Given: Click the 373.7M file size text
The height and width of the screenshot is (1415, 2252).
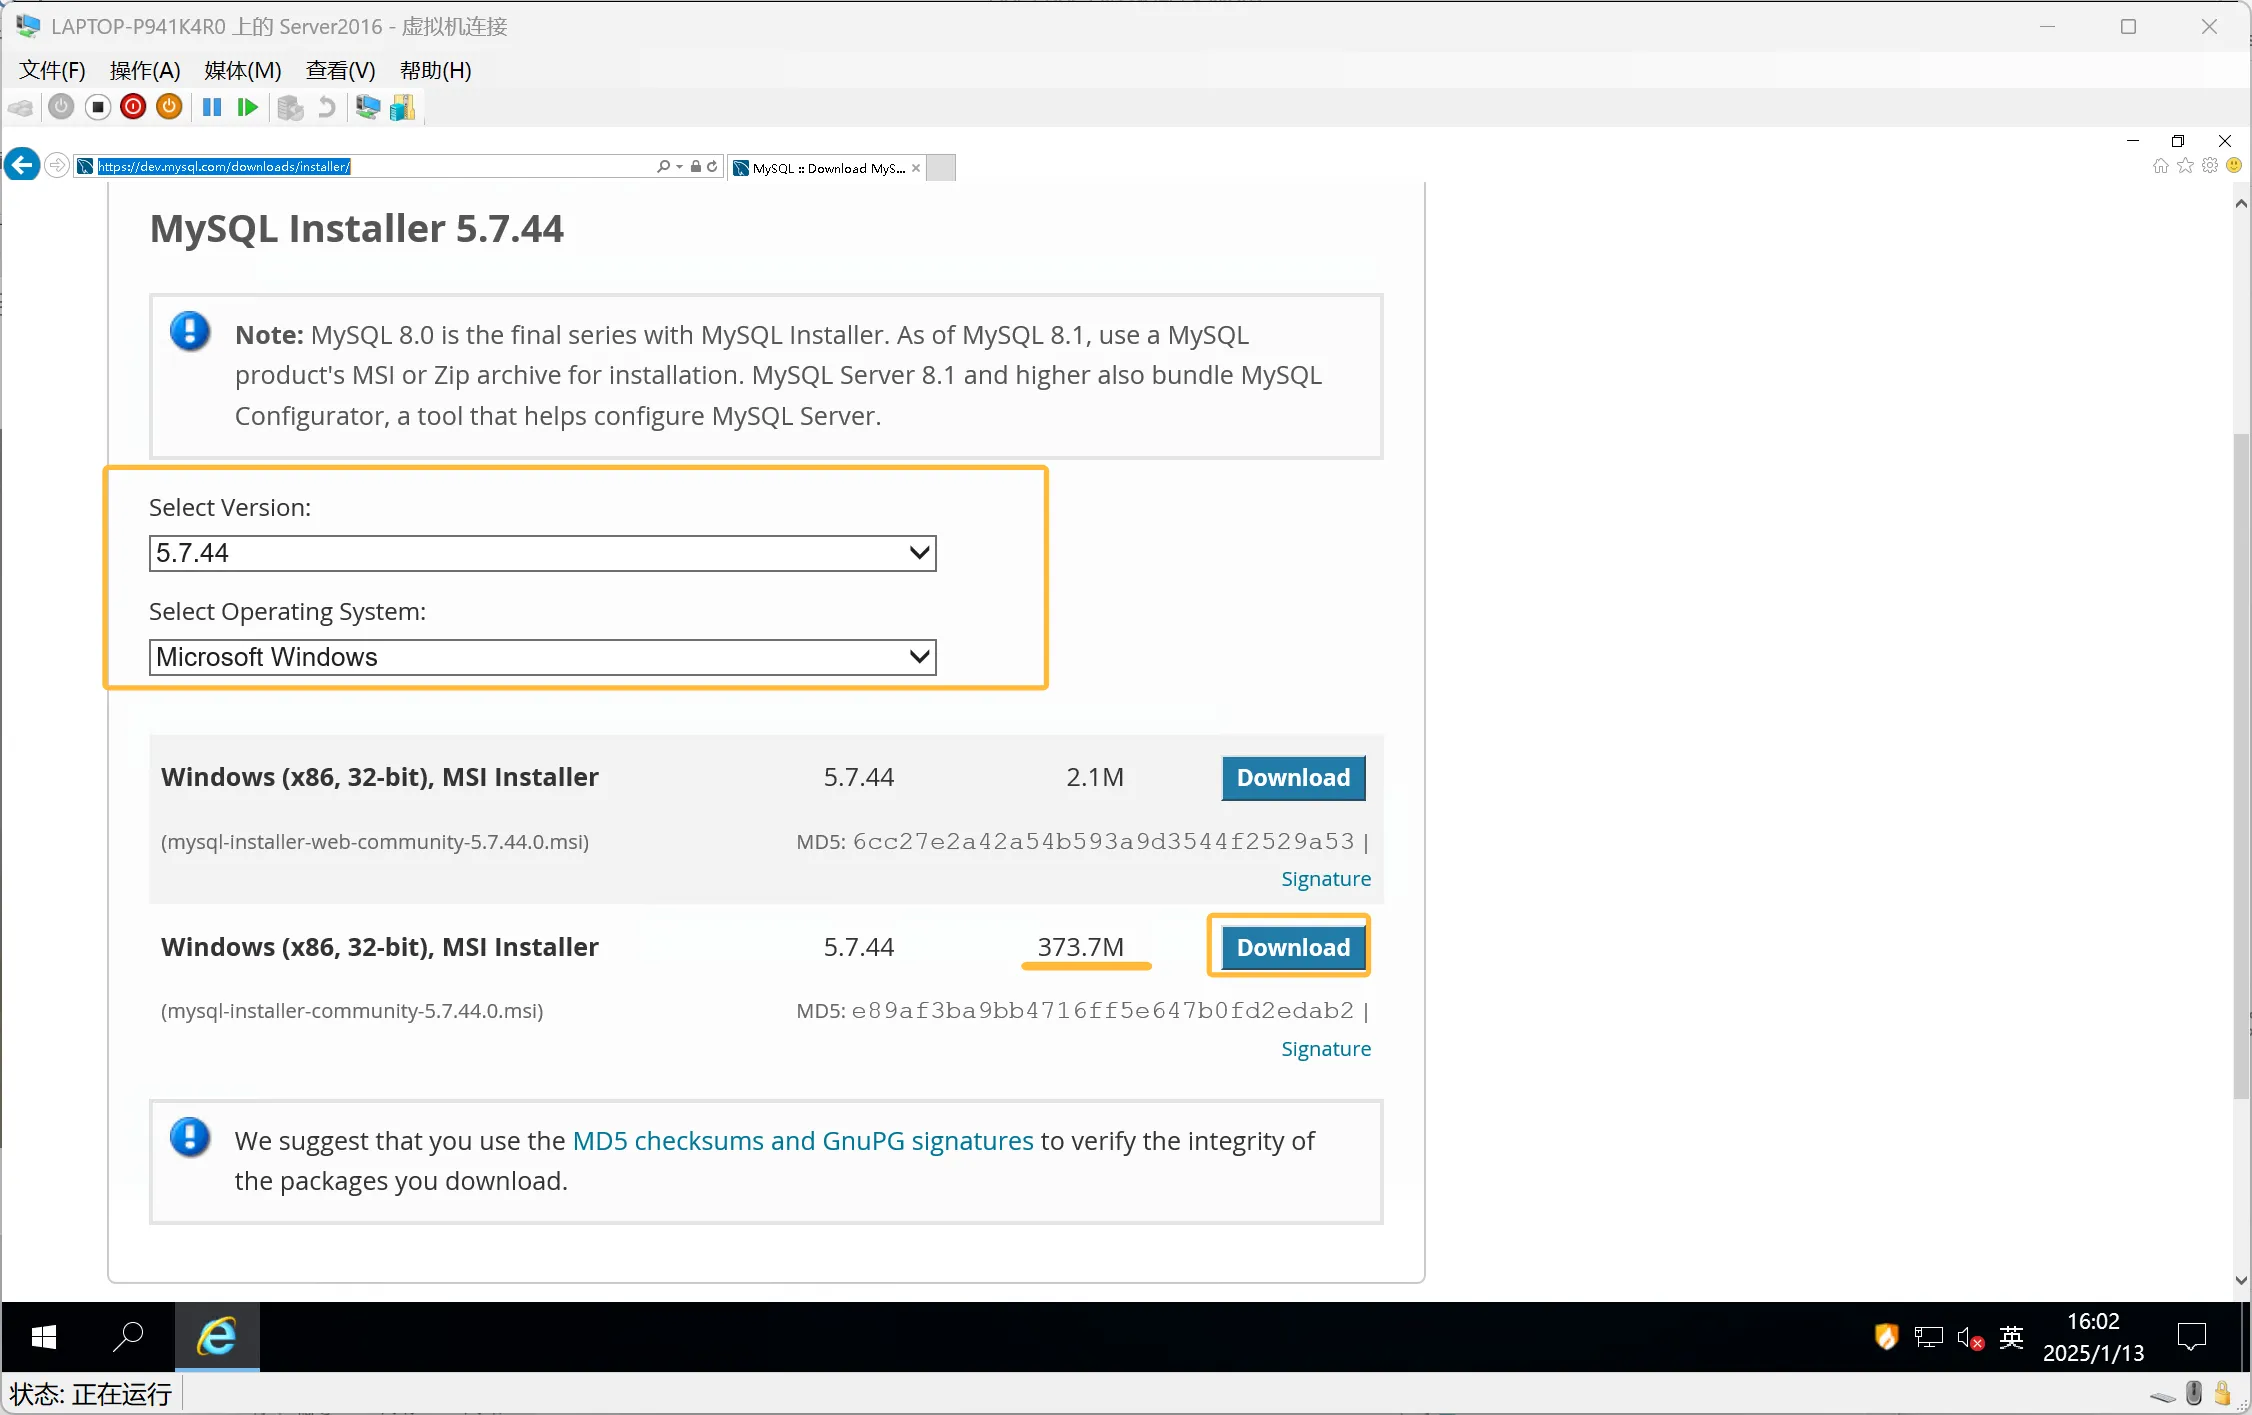Looking at the screenshot, I should click(x=1080, y=947).
